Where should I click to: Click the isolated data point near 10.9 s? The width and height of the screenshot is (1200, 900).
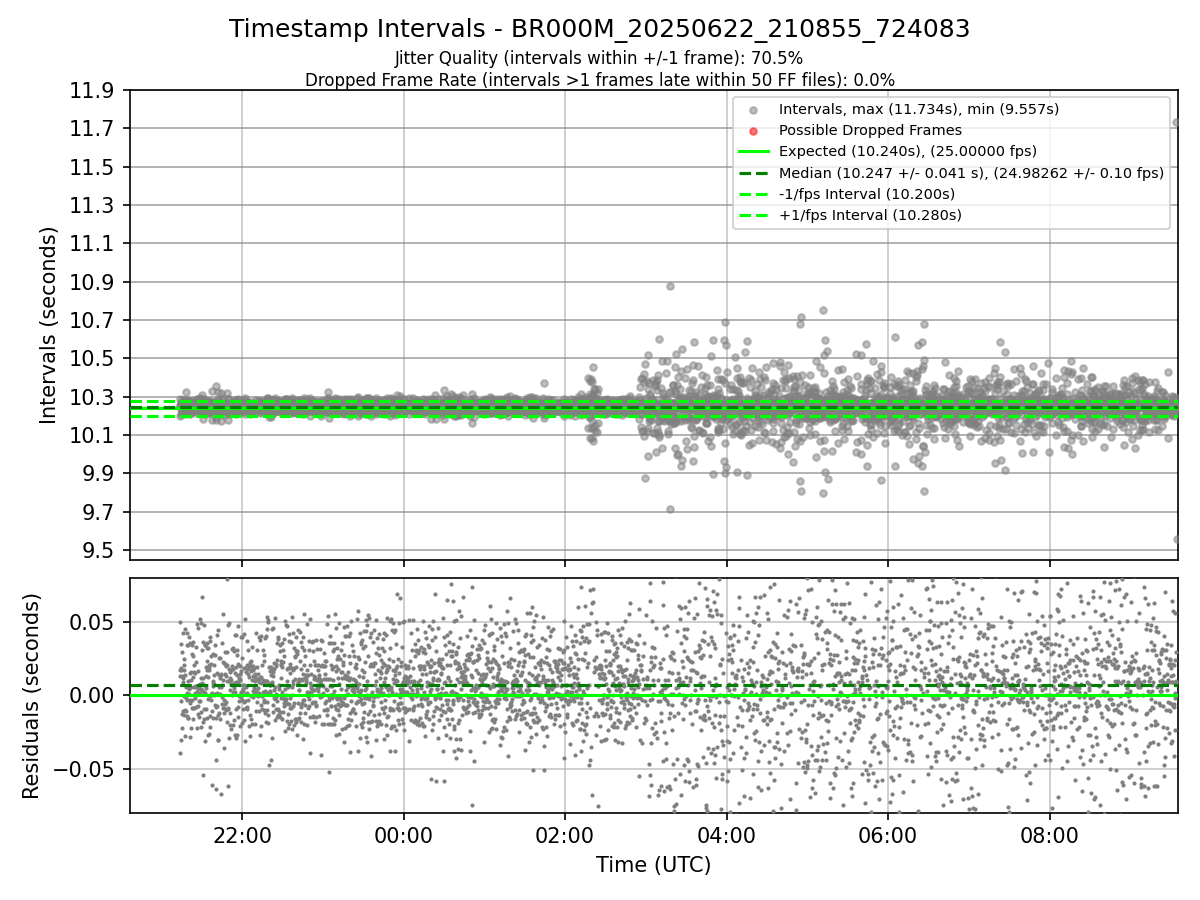[x=670, y=286]
